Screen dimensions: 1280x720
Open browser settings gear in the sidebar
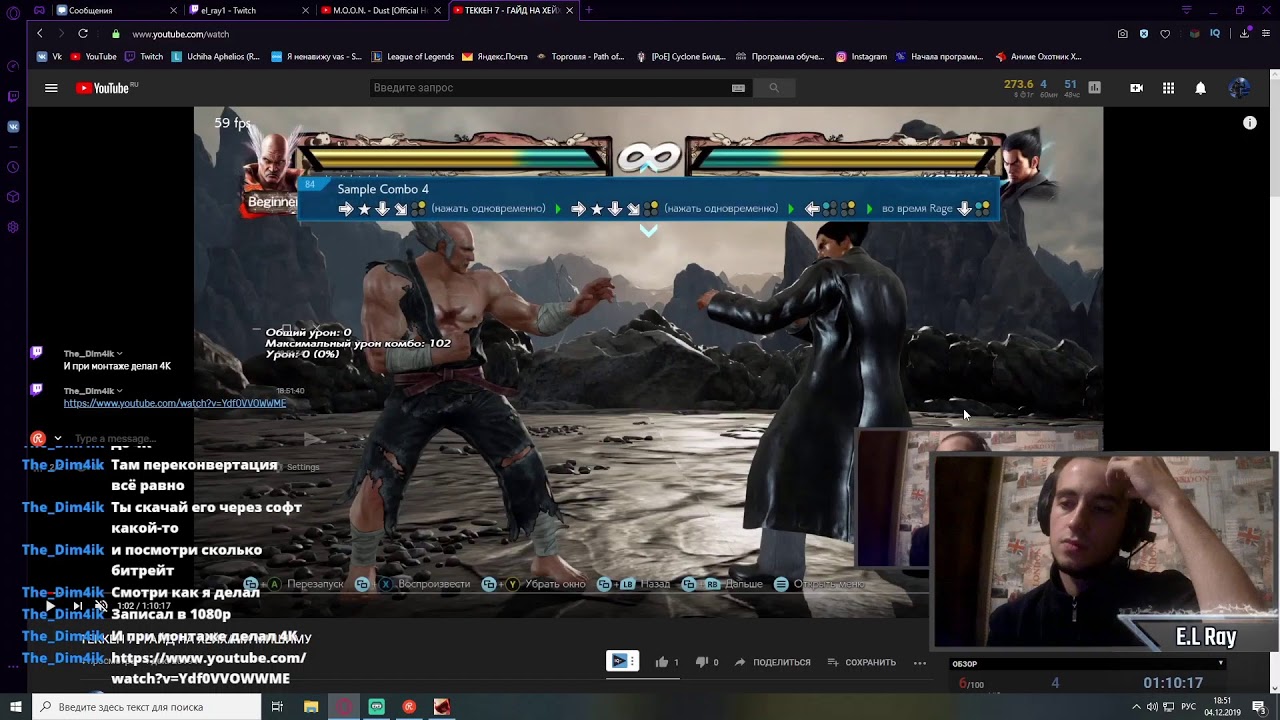pyautogui.click(x=13, y=227)
